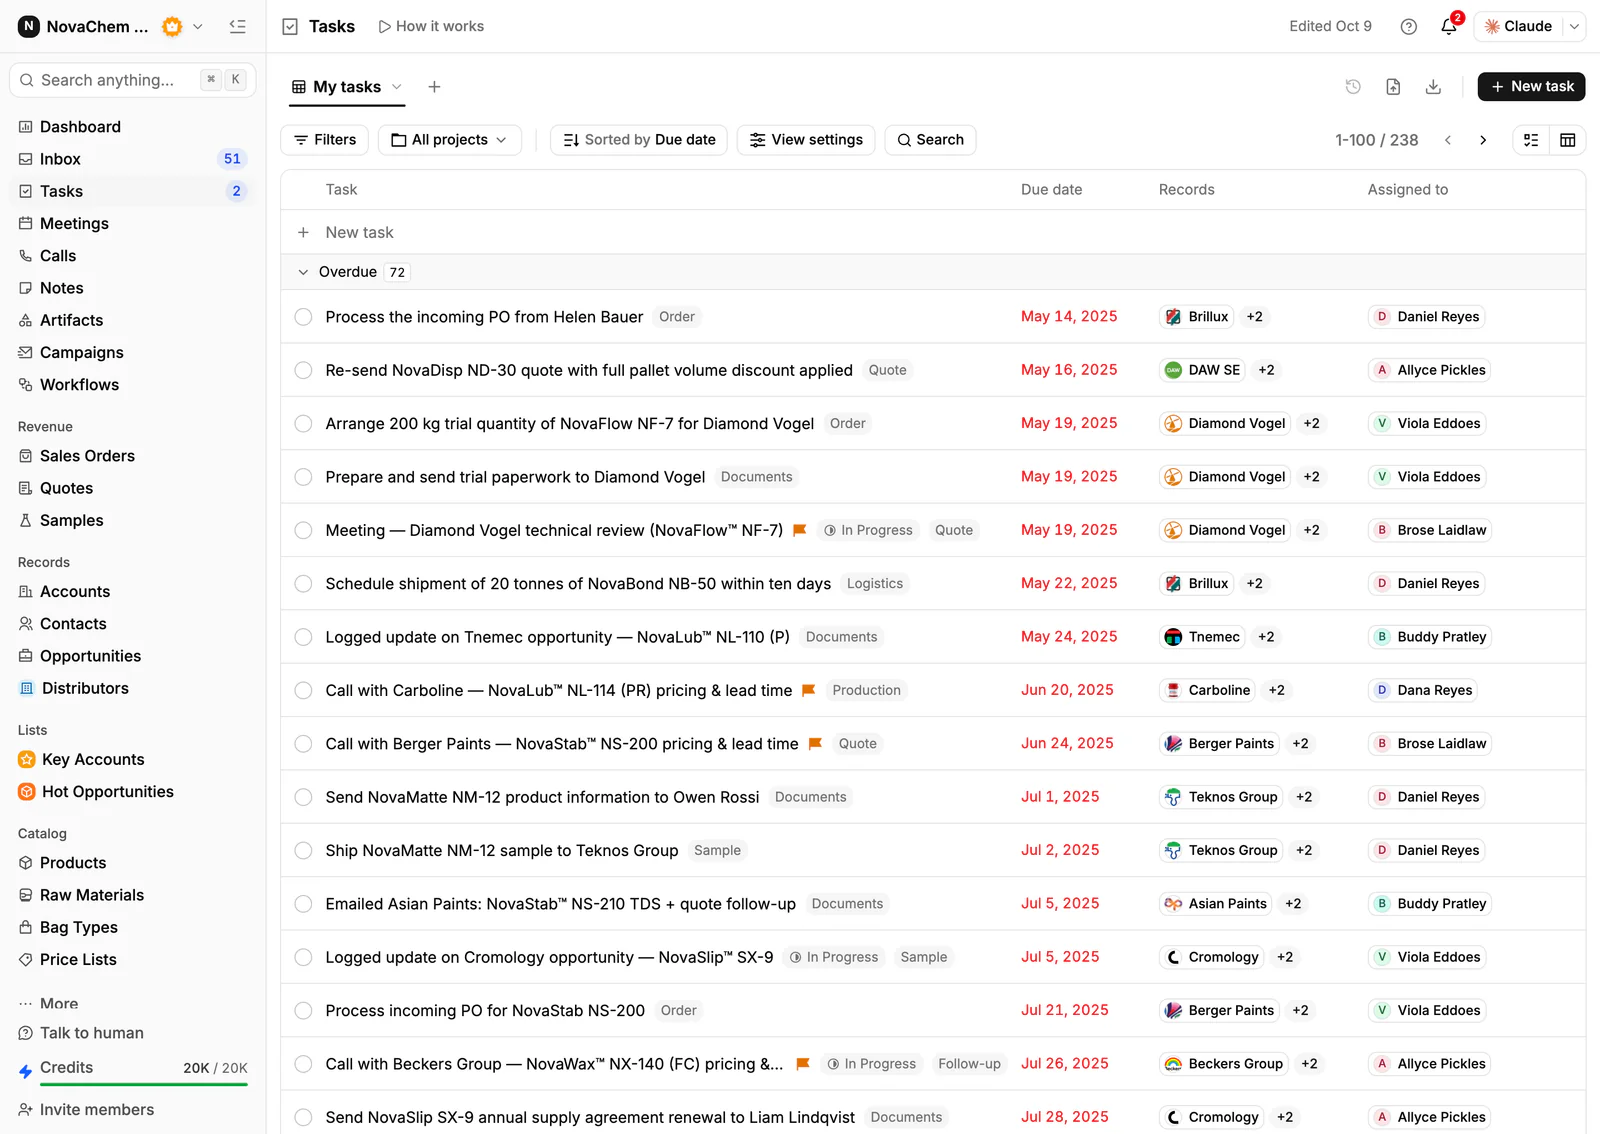1600x1134 pixels.
Task: Collapse the sidebar with the panel icon
Action: click(x=237, y=27)
